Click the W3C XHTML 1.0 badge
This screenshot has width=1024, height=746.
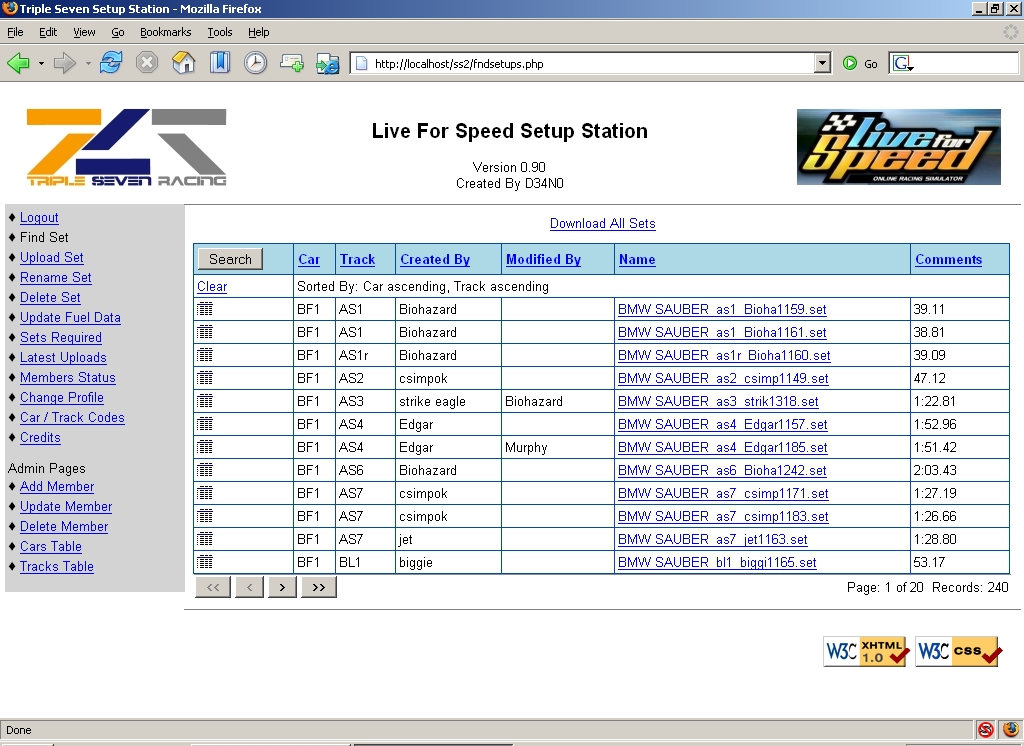[x=865, y=651]
